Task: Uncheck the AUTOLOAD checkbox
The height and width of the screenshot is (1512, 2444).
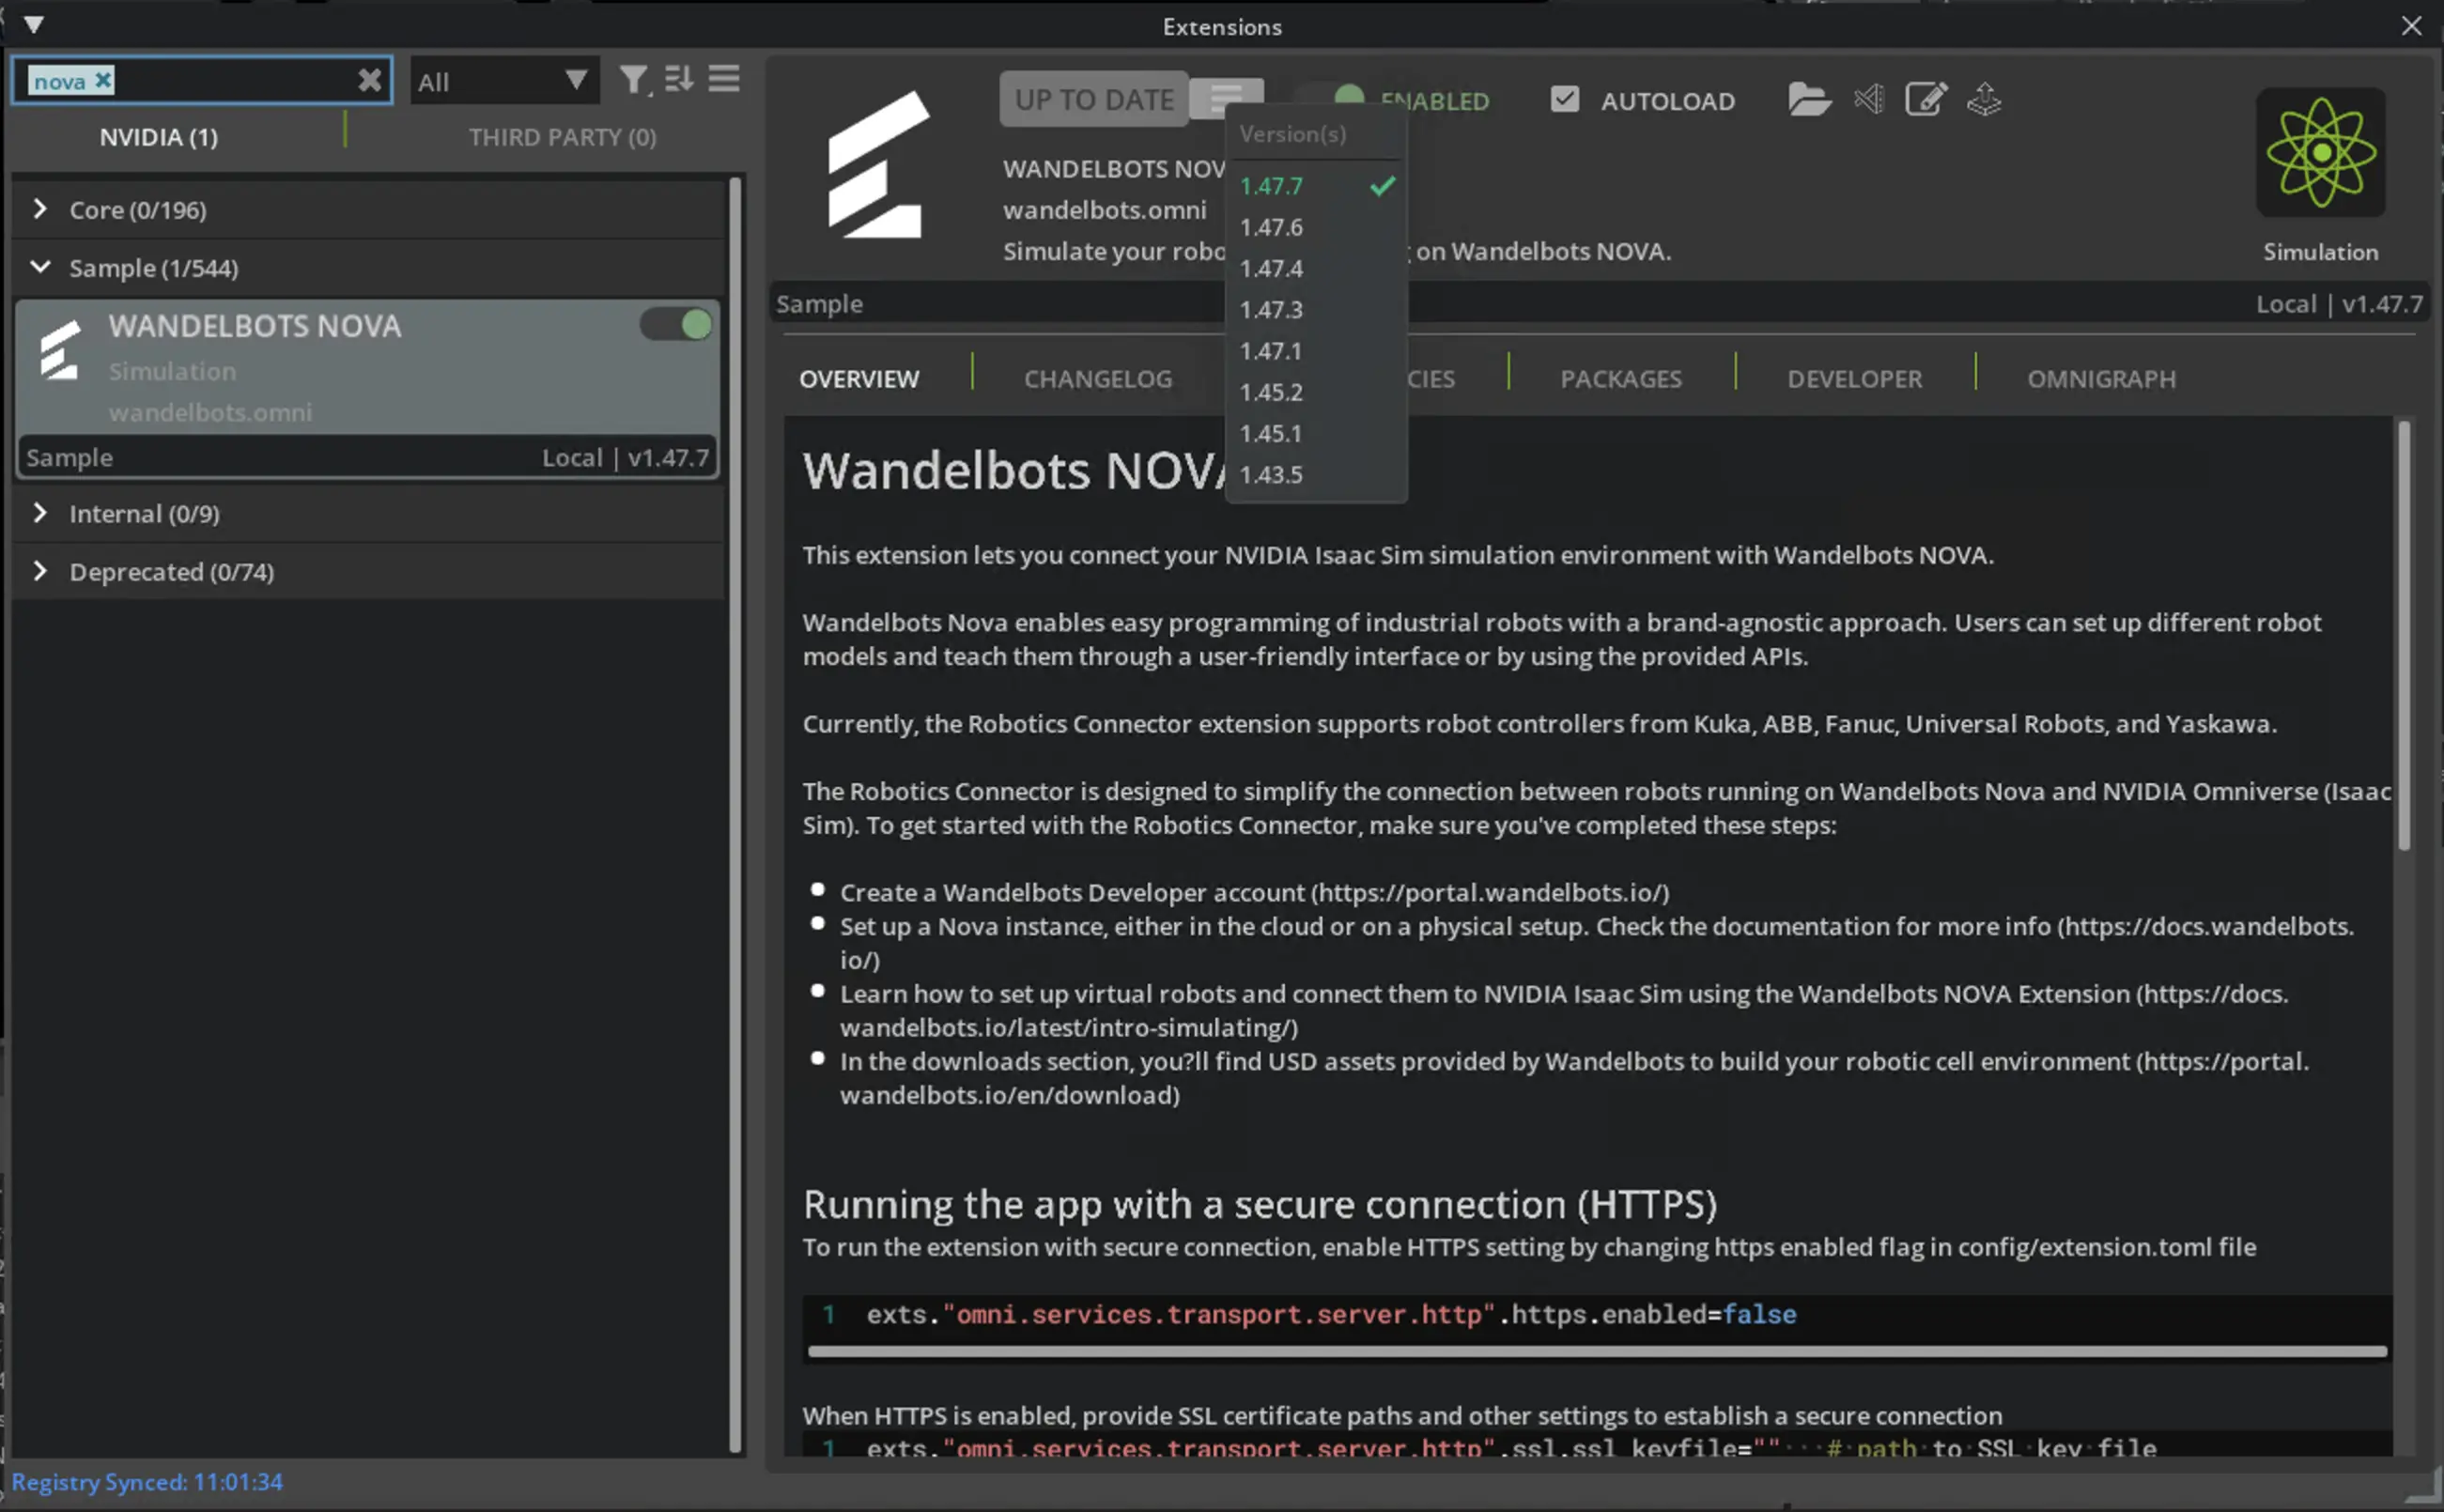Action: pyautogui.click(x=1564, y=99)
